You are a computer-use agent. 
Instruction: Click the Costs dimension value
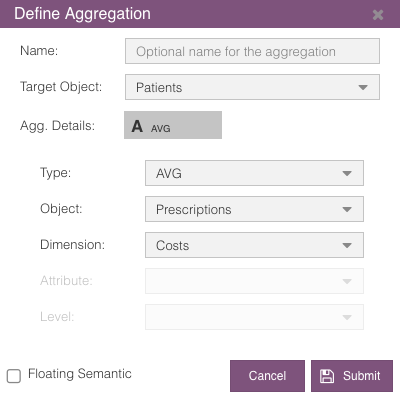coord(172,246)
